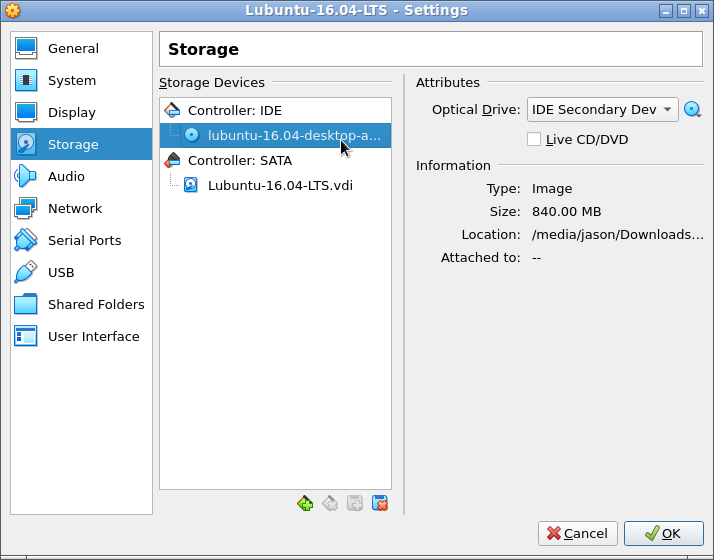Click the OK button

pos(663,533)
